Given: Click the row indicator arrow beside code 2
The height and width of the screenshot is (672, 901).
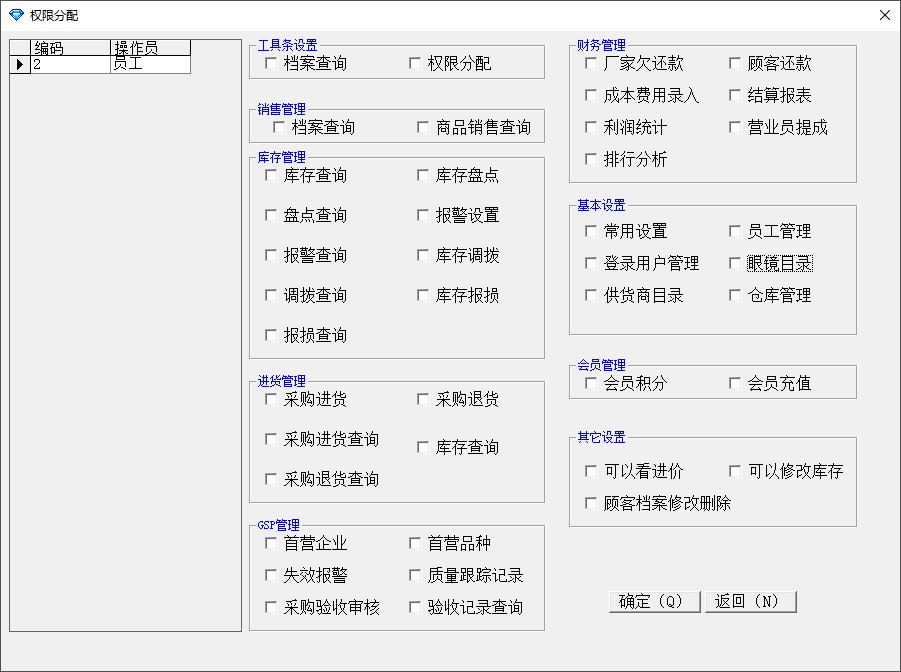Looking at the screenshot, I should tap(20, 64).
